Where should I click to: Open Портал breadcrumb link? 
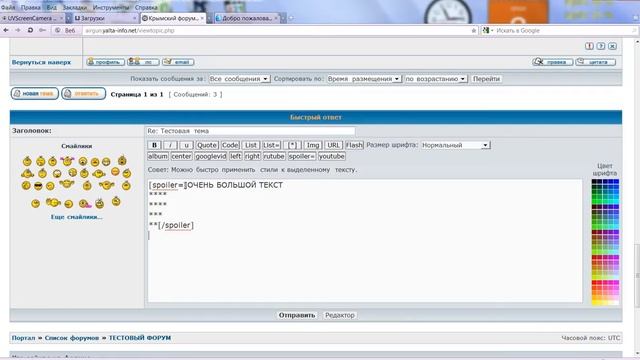[x=23, y=338]
